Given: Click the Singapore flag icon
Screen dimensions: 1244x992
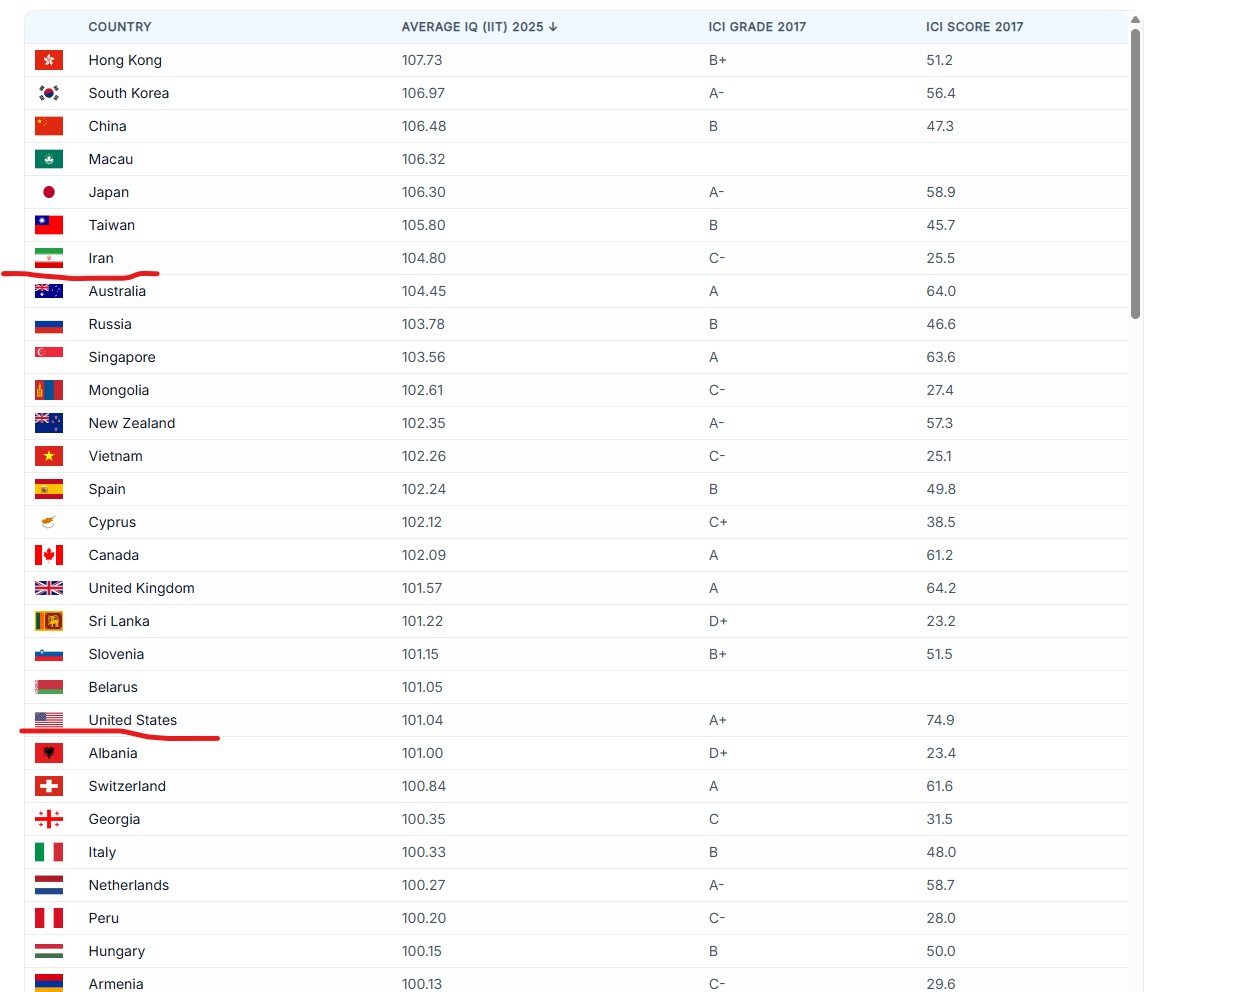Looking at the screenshot, I should pyautogui.click(x=49, y=357).
